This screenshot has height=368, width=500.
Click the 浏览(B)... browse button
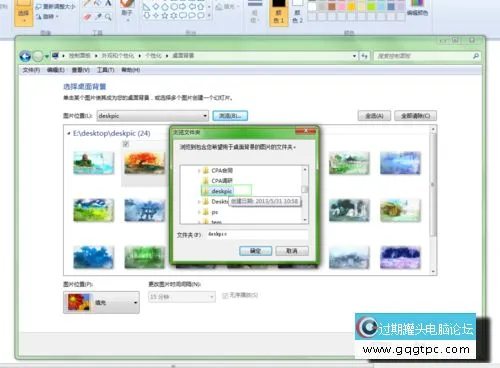coord(230,116)
